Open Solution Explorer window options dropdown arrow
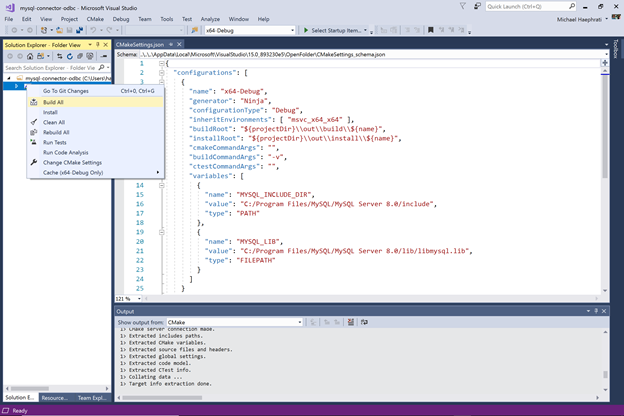 pos(90,45)
